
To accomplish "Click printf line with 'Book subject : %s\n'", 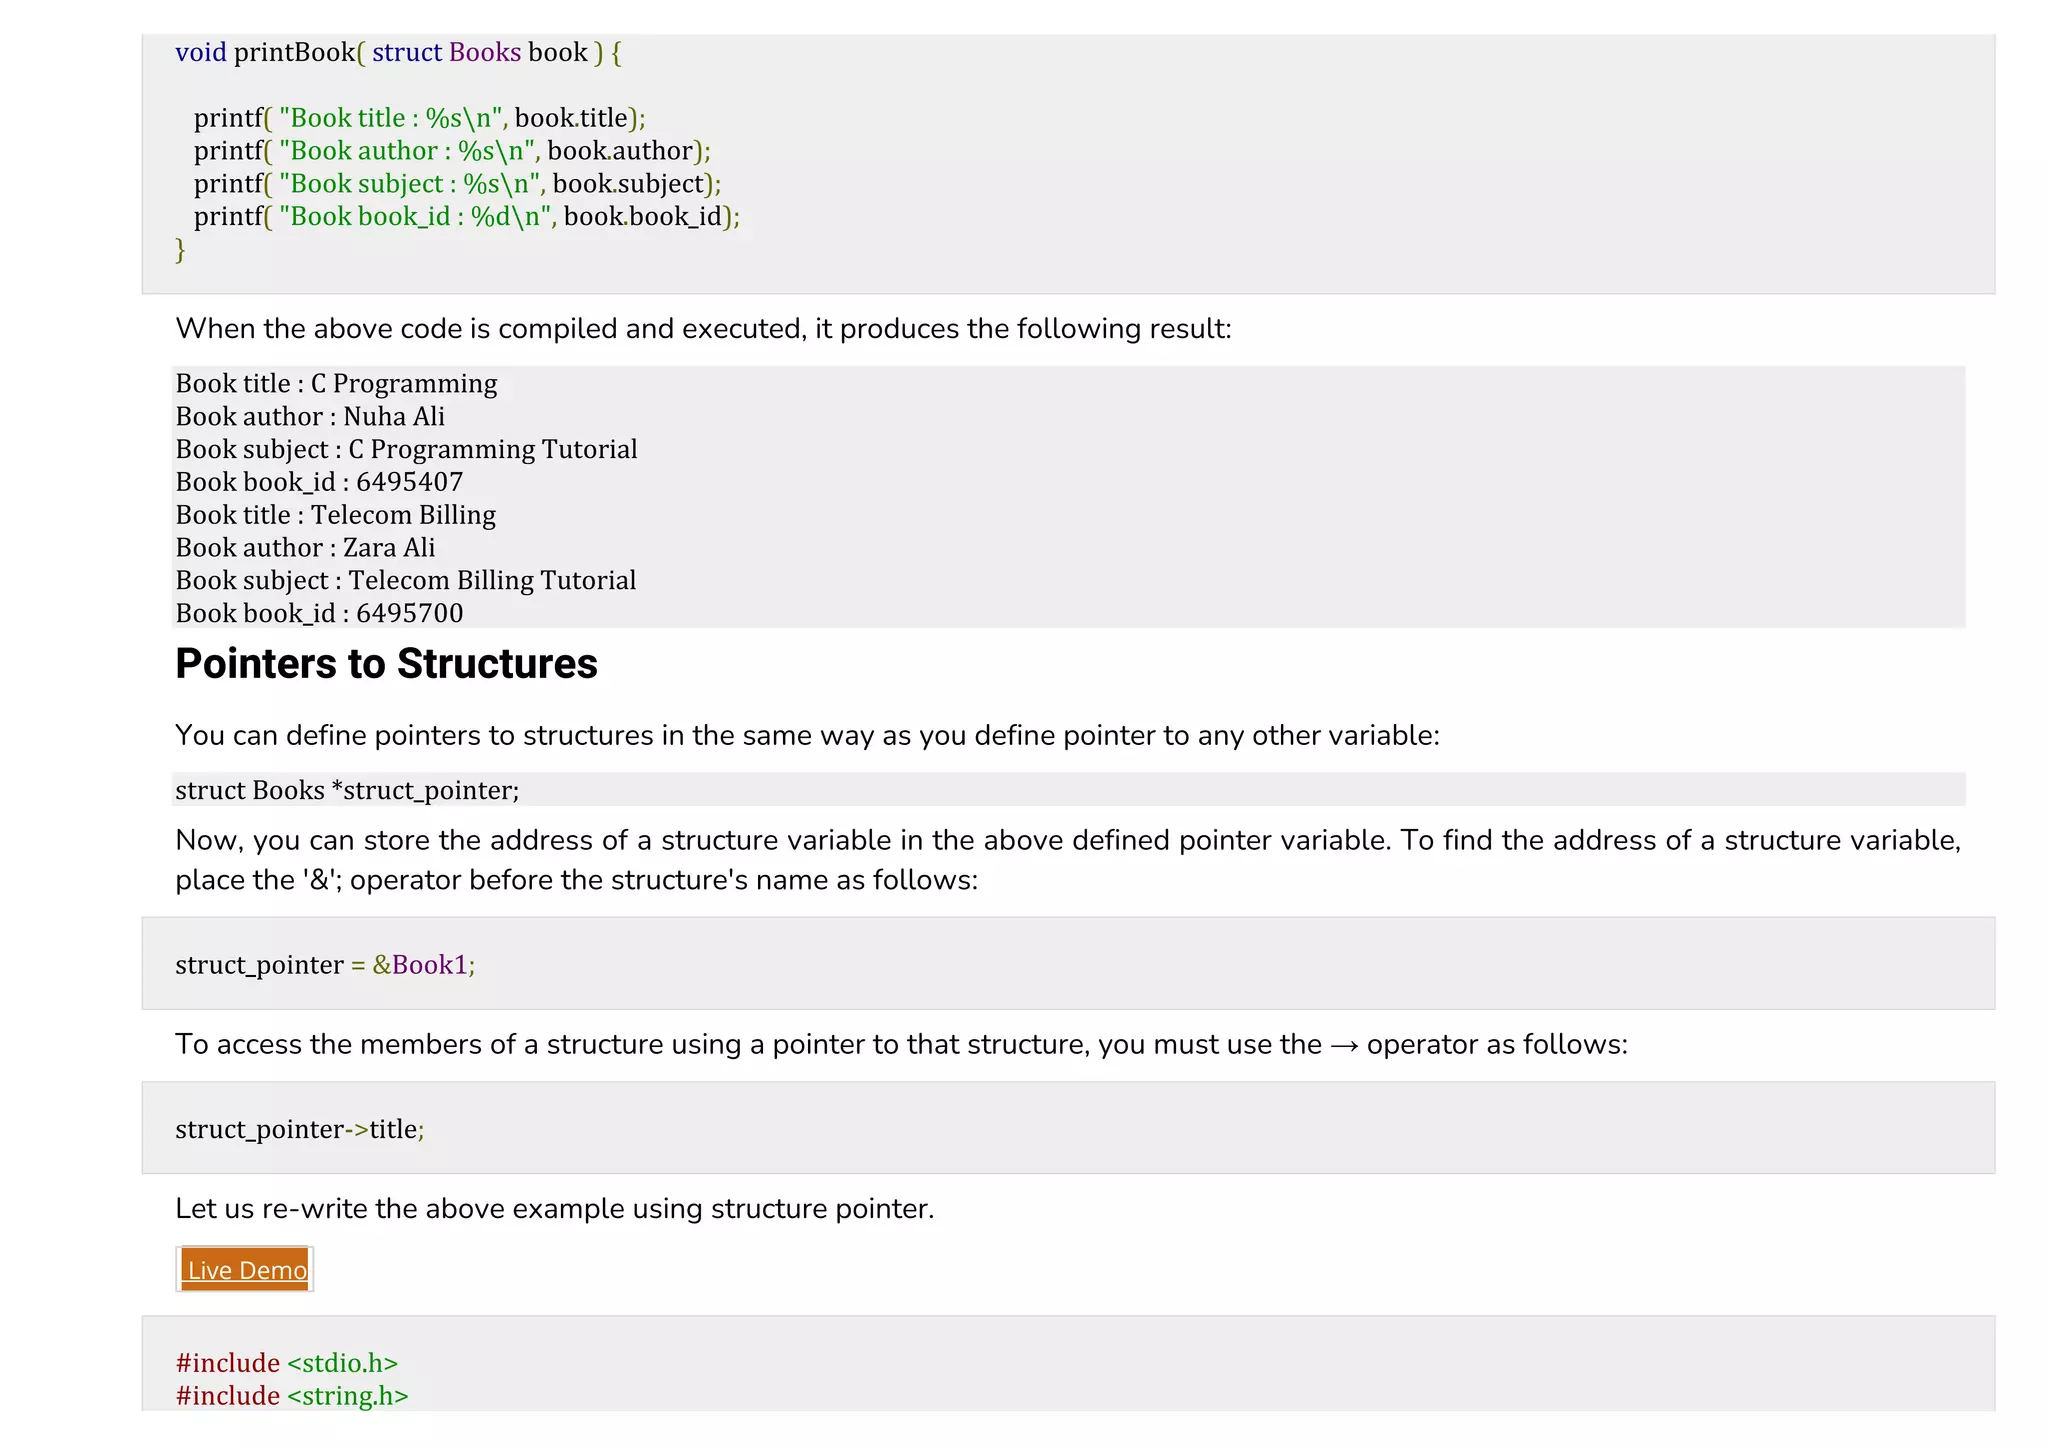I will (x=457, y=184).
